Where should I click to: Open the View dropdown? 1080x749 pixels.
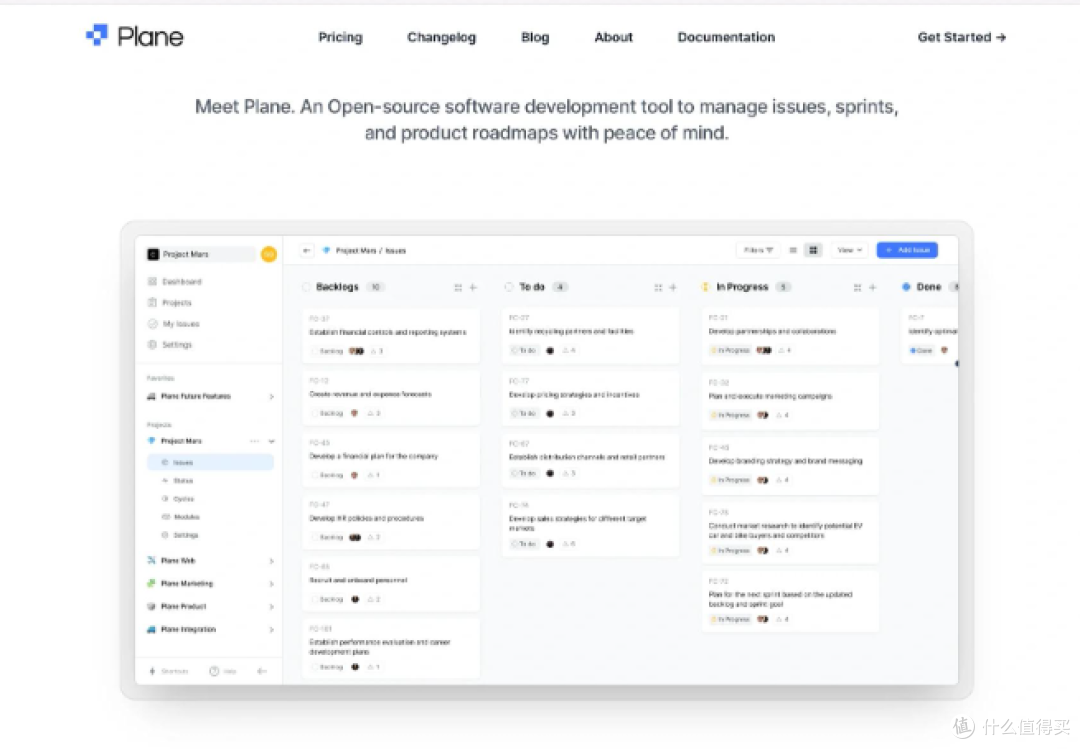coord(849,250)
